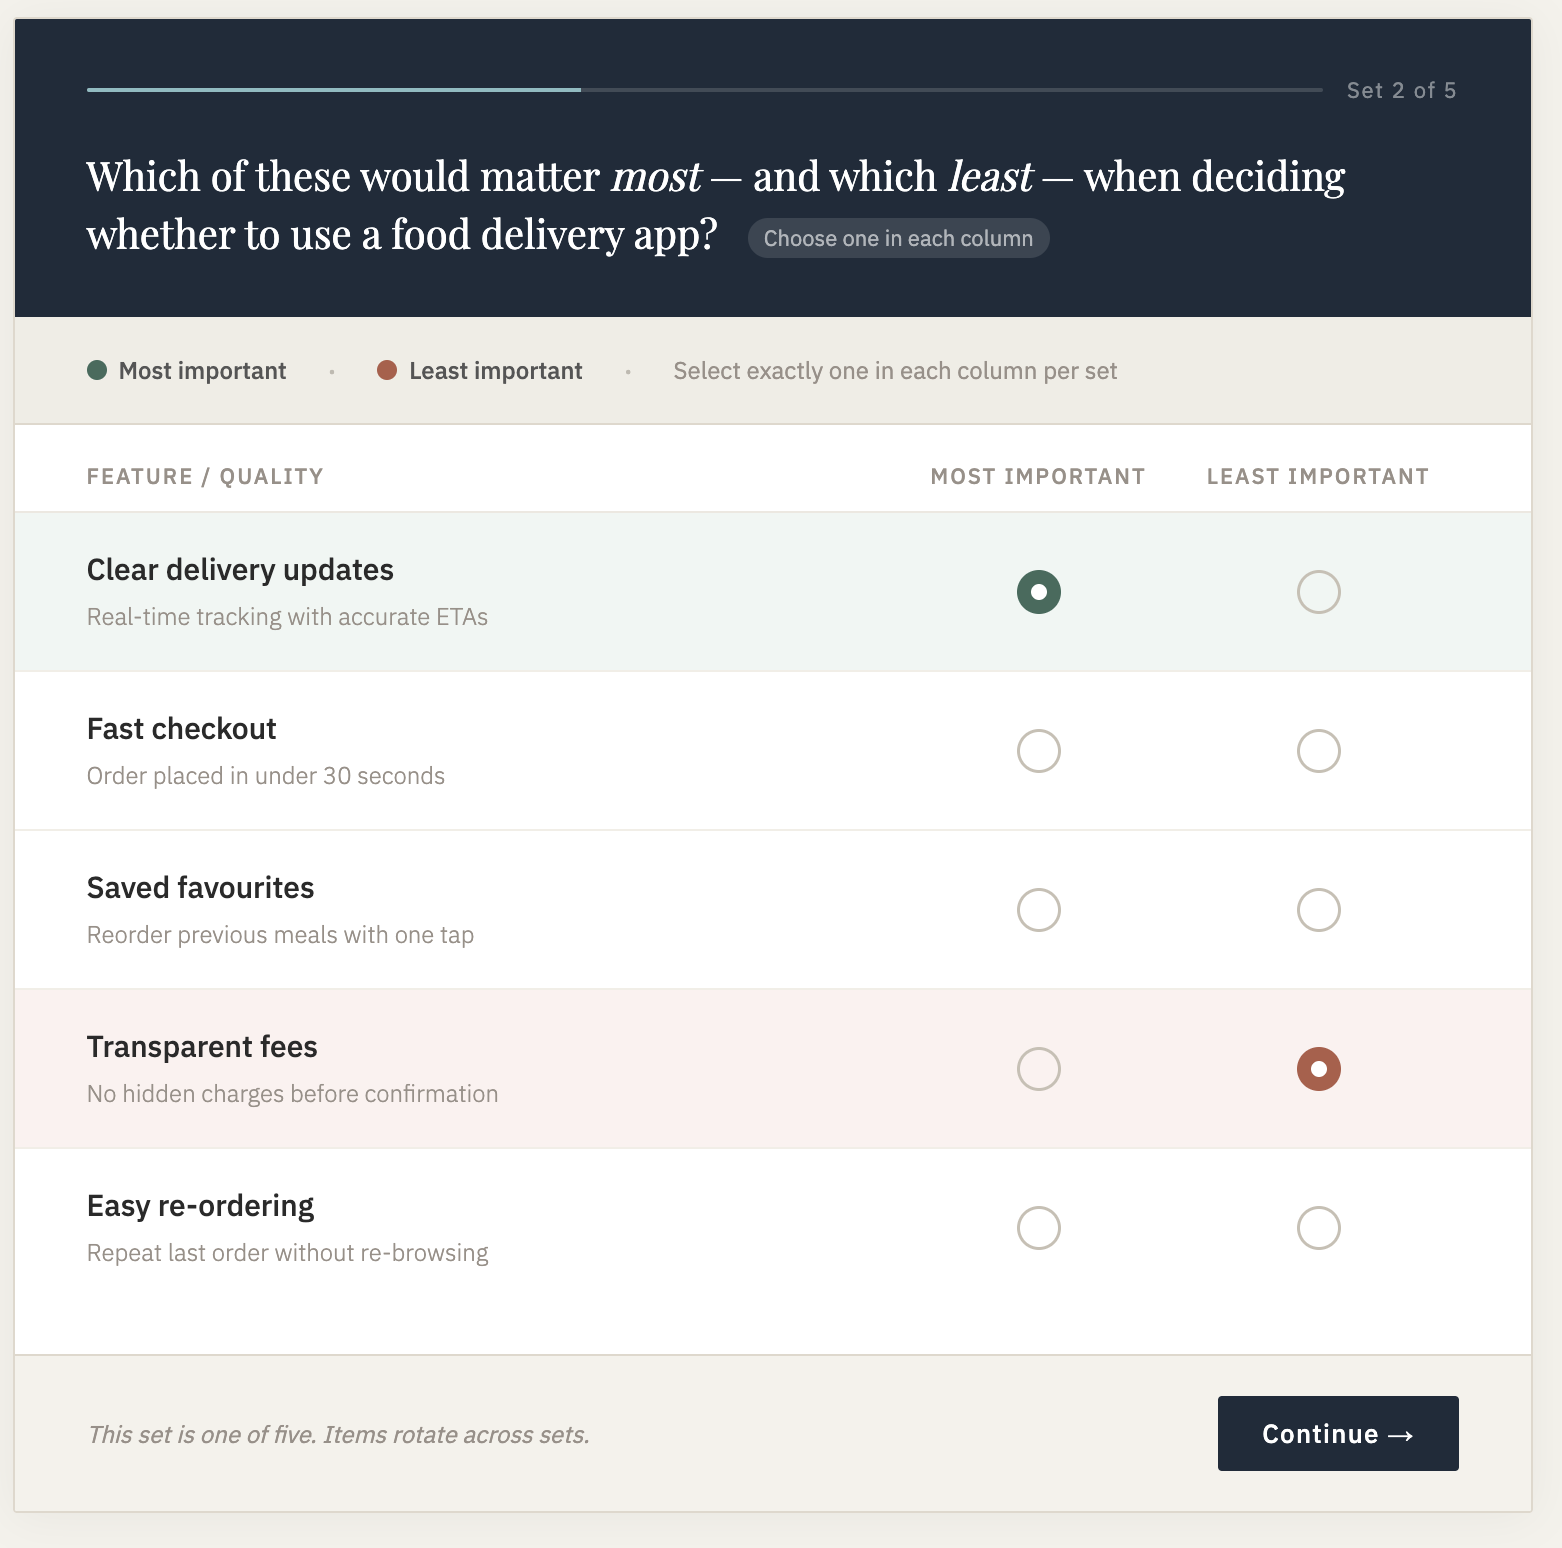The image size is (1562, 1548).
Task: Click the green Most important legend dot
Action: click(97, 371)
